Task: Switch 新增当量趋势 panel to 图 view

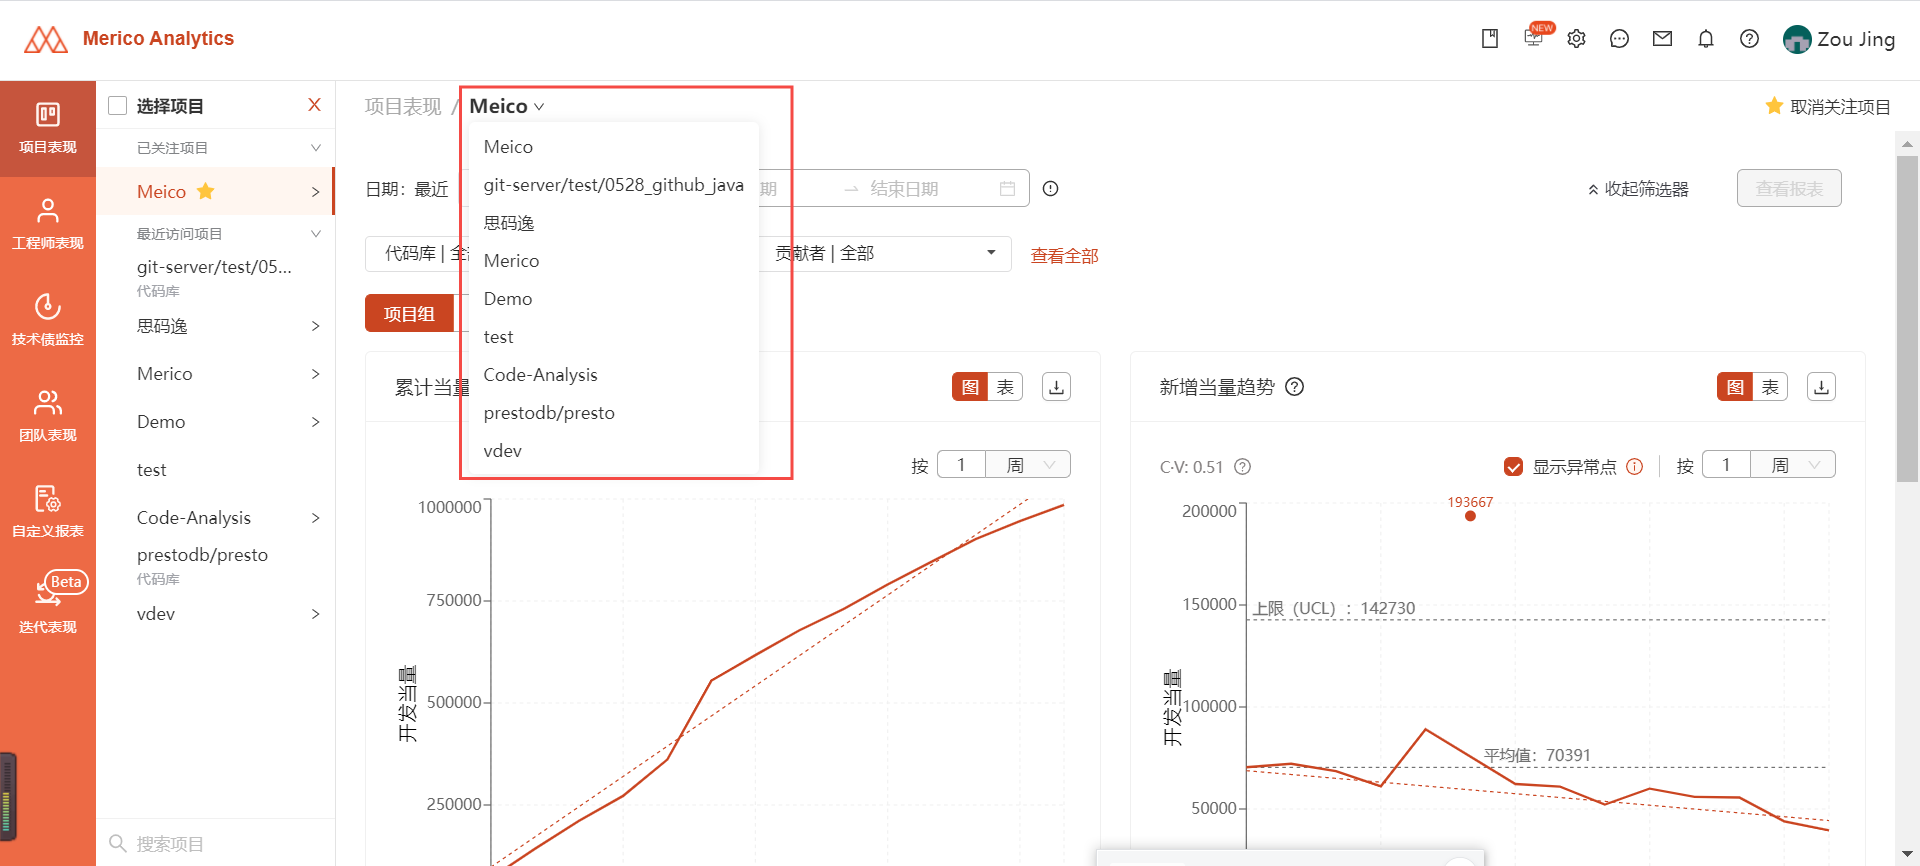Action: (1735, 387)
